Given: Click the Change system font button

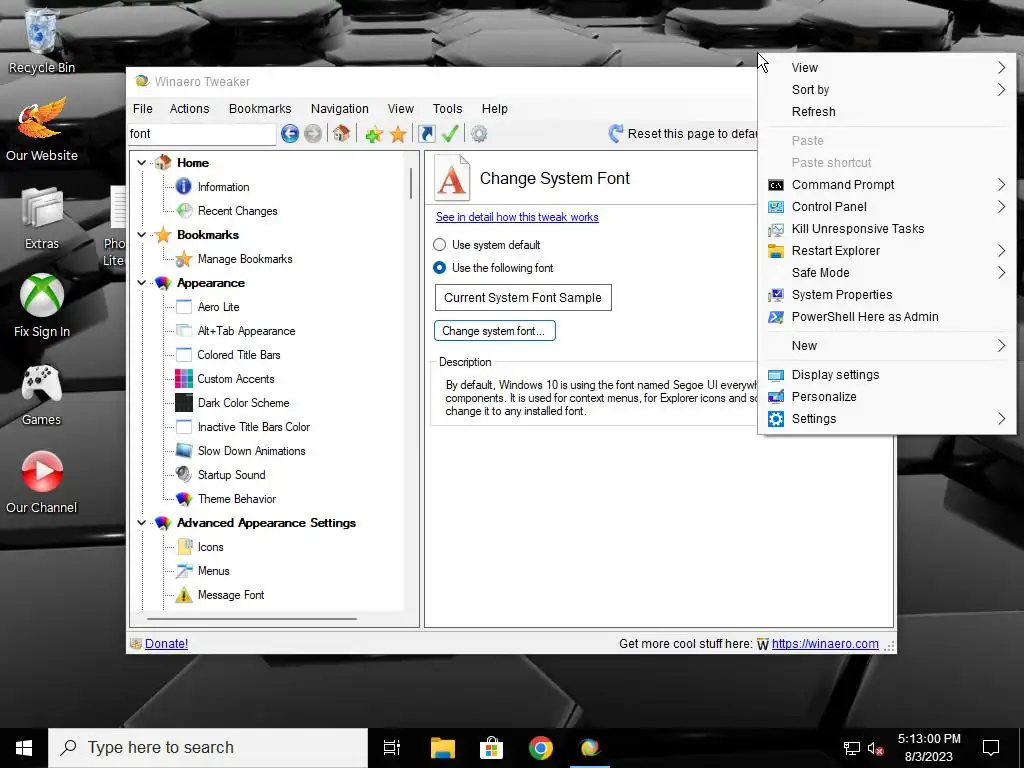Looking at the screenshot, I should (495, 331).
